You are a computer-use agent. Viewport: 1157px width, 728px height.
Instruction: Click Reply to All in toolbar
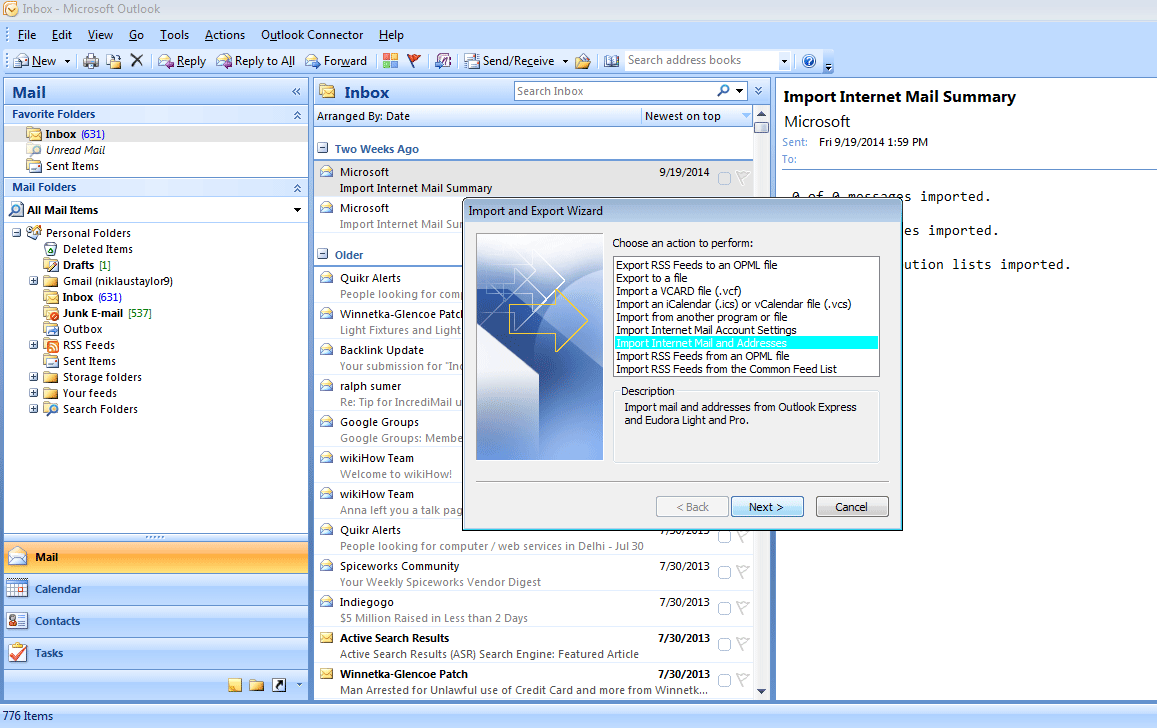pyautogui.click(x=255, y=61)
